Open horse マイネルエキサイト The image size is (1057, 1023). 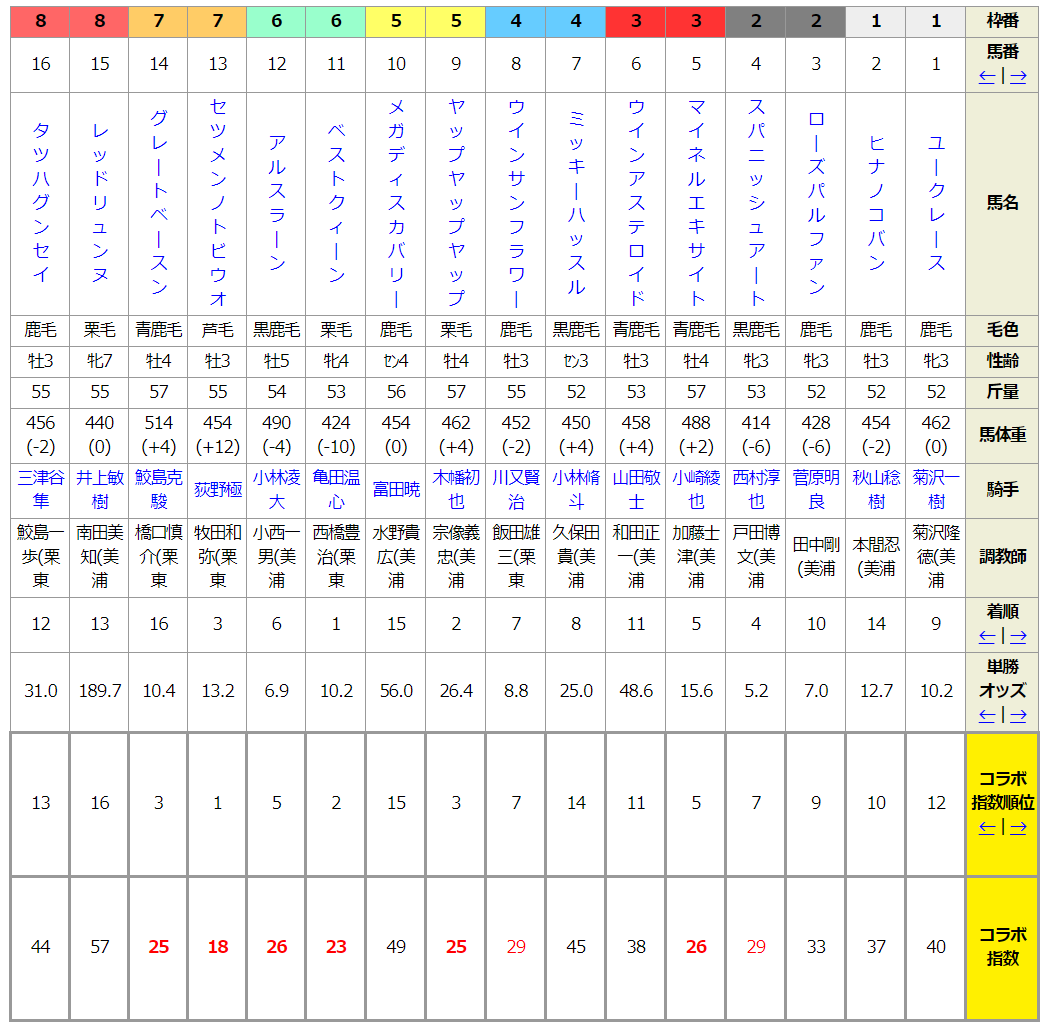pyautogui.click(x=696, y=203)
